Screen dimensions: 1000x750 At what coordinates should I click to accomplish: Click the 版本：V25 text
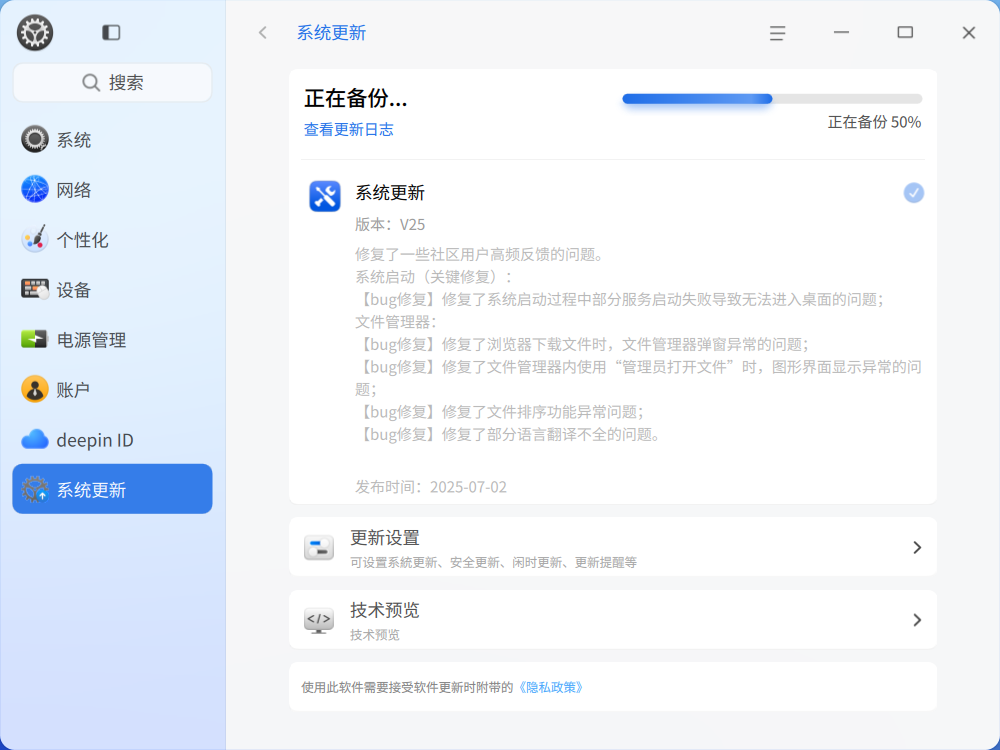pos(390,224)
